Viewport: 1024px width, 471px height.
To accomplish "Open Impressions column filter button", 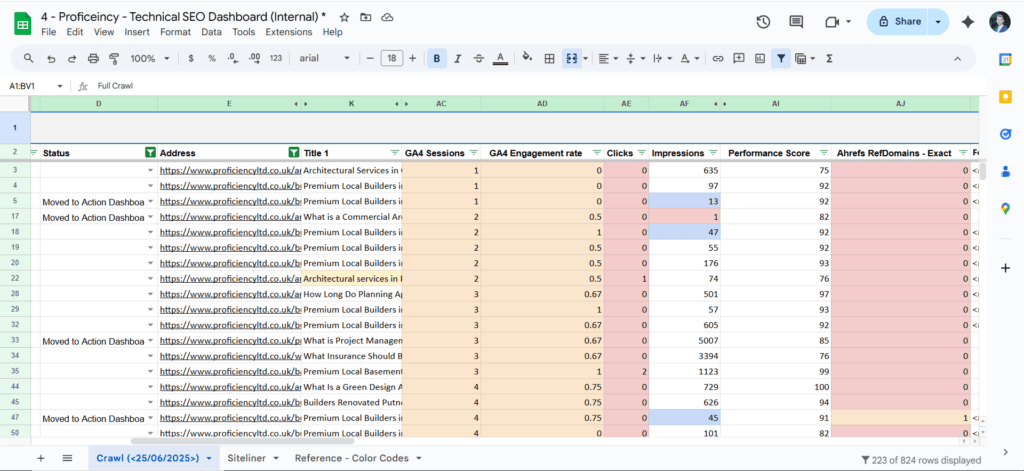I will [x=713, y=153].
